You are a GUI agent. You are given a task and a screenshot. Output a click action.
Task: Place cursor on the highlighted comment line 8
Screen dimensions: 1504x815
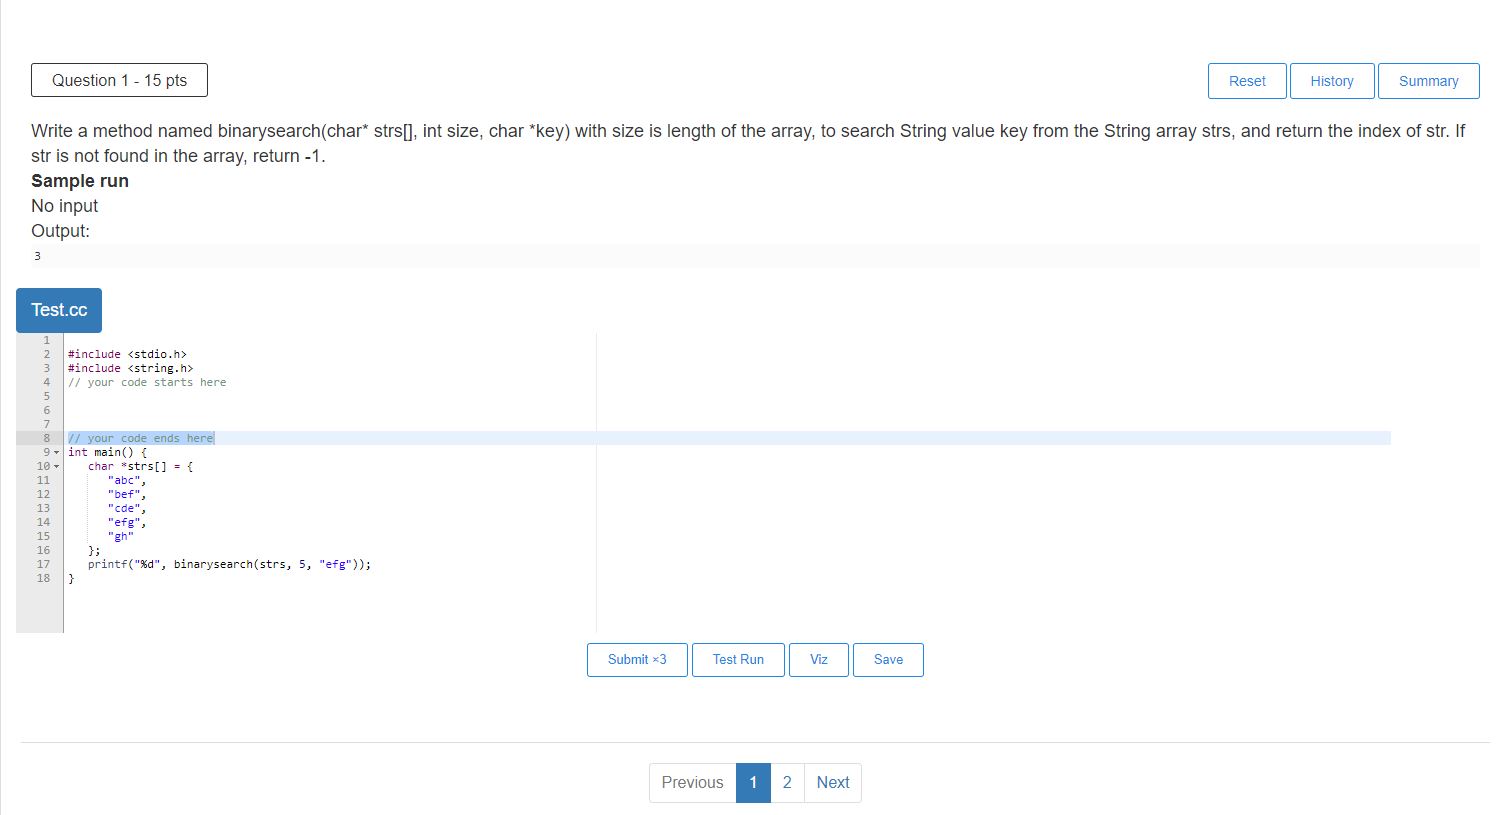140,437
